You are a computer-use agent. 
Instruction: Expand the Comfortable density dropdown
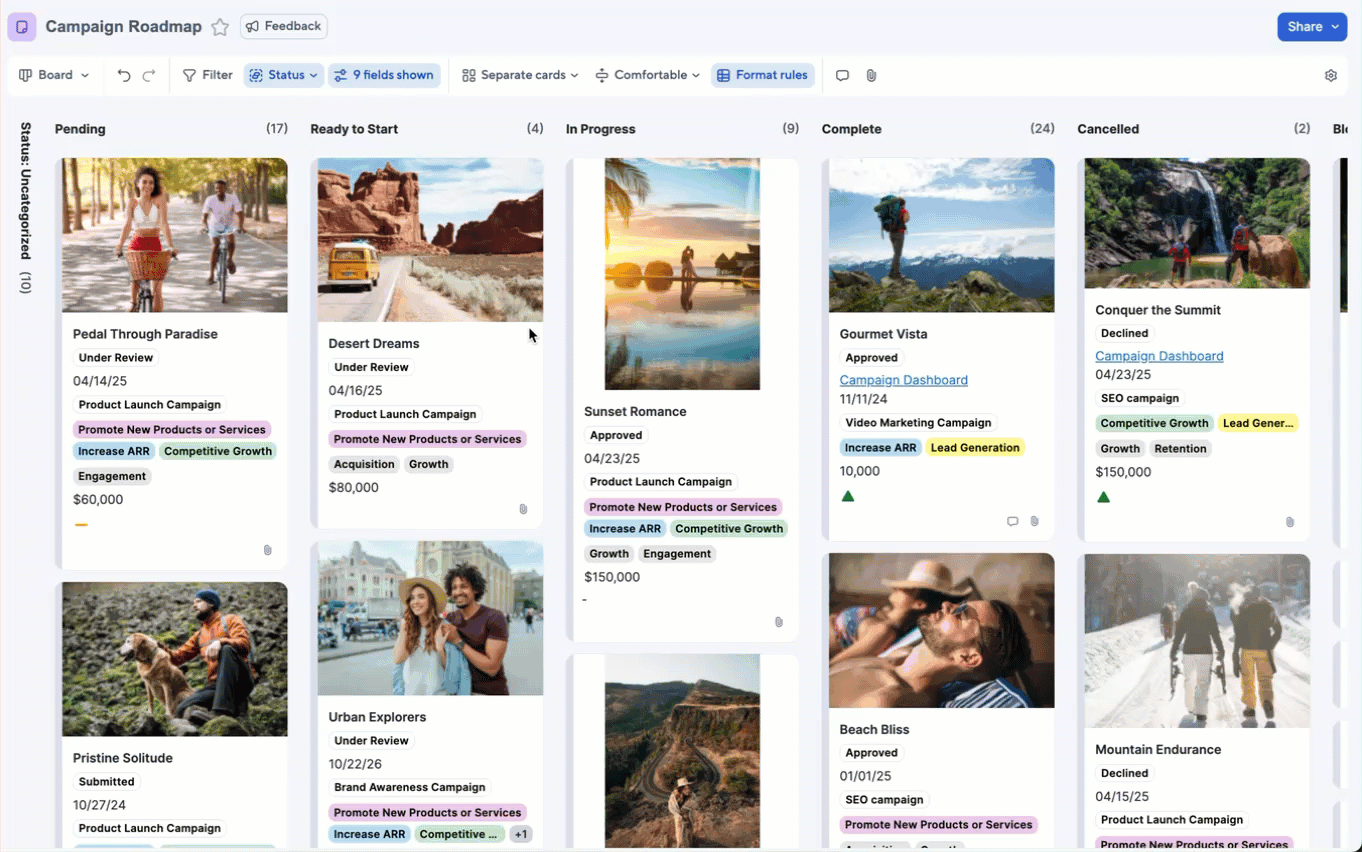(x=647, y=75)
